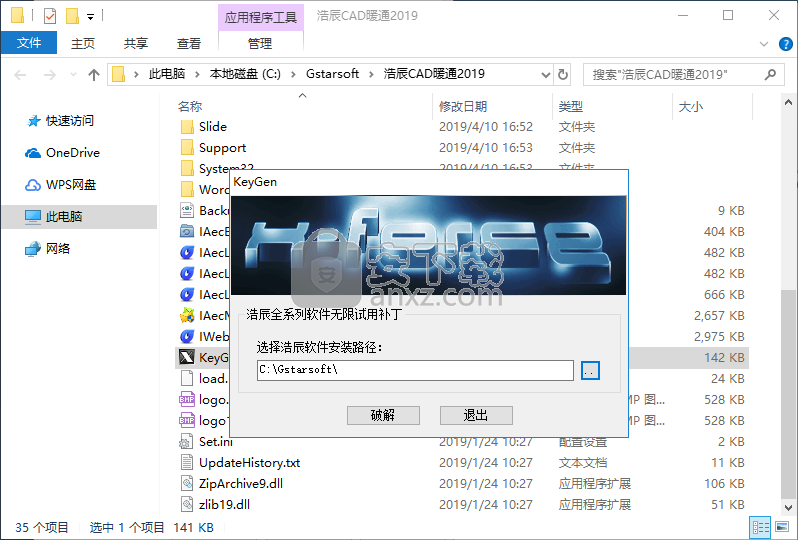Image resolution: width=798 pixels, height=540 pixels.
Task: Select the logo BMP file icon at 785
Action: (x=187, y=400)
